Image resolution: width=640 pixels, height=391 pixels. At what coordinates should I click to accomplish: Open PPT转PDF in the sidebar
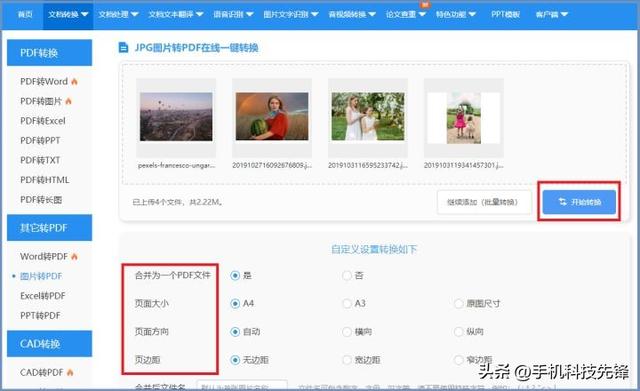pyautogui.click(x=40, y=315)
